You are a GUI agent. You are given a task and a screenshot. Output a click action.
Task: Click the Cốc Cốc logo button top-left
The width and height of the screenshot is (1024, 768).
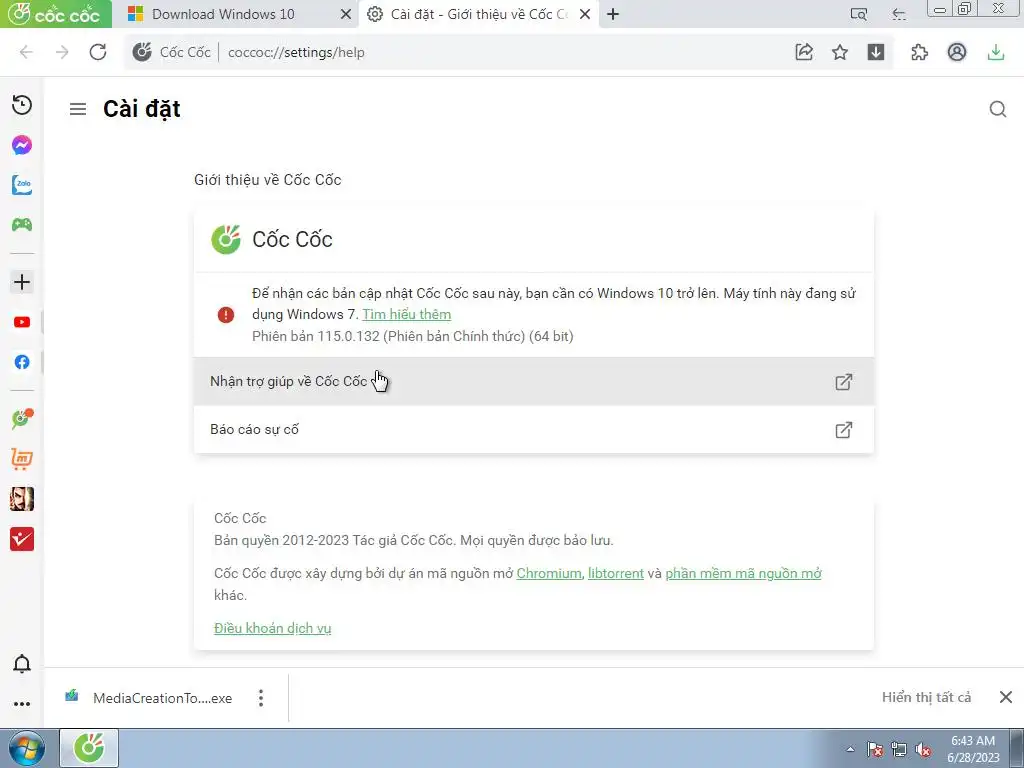pyautogui.click(x=56, y=14)
